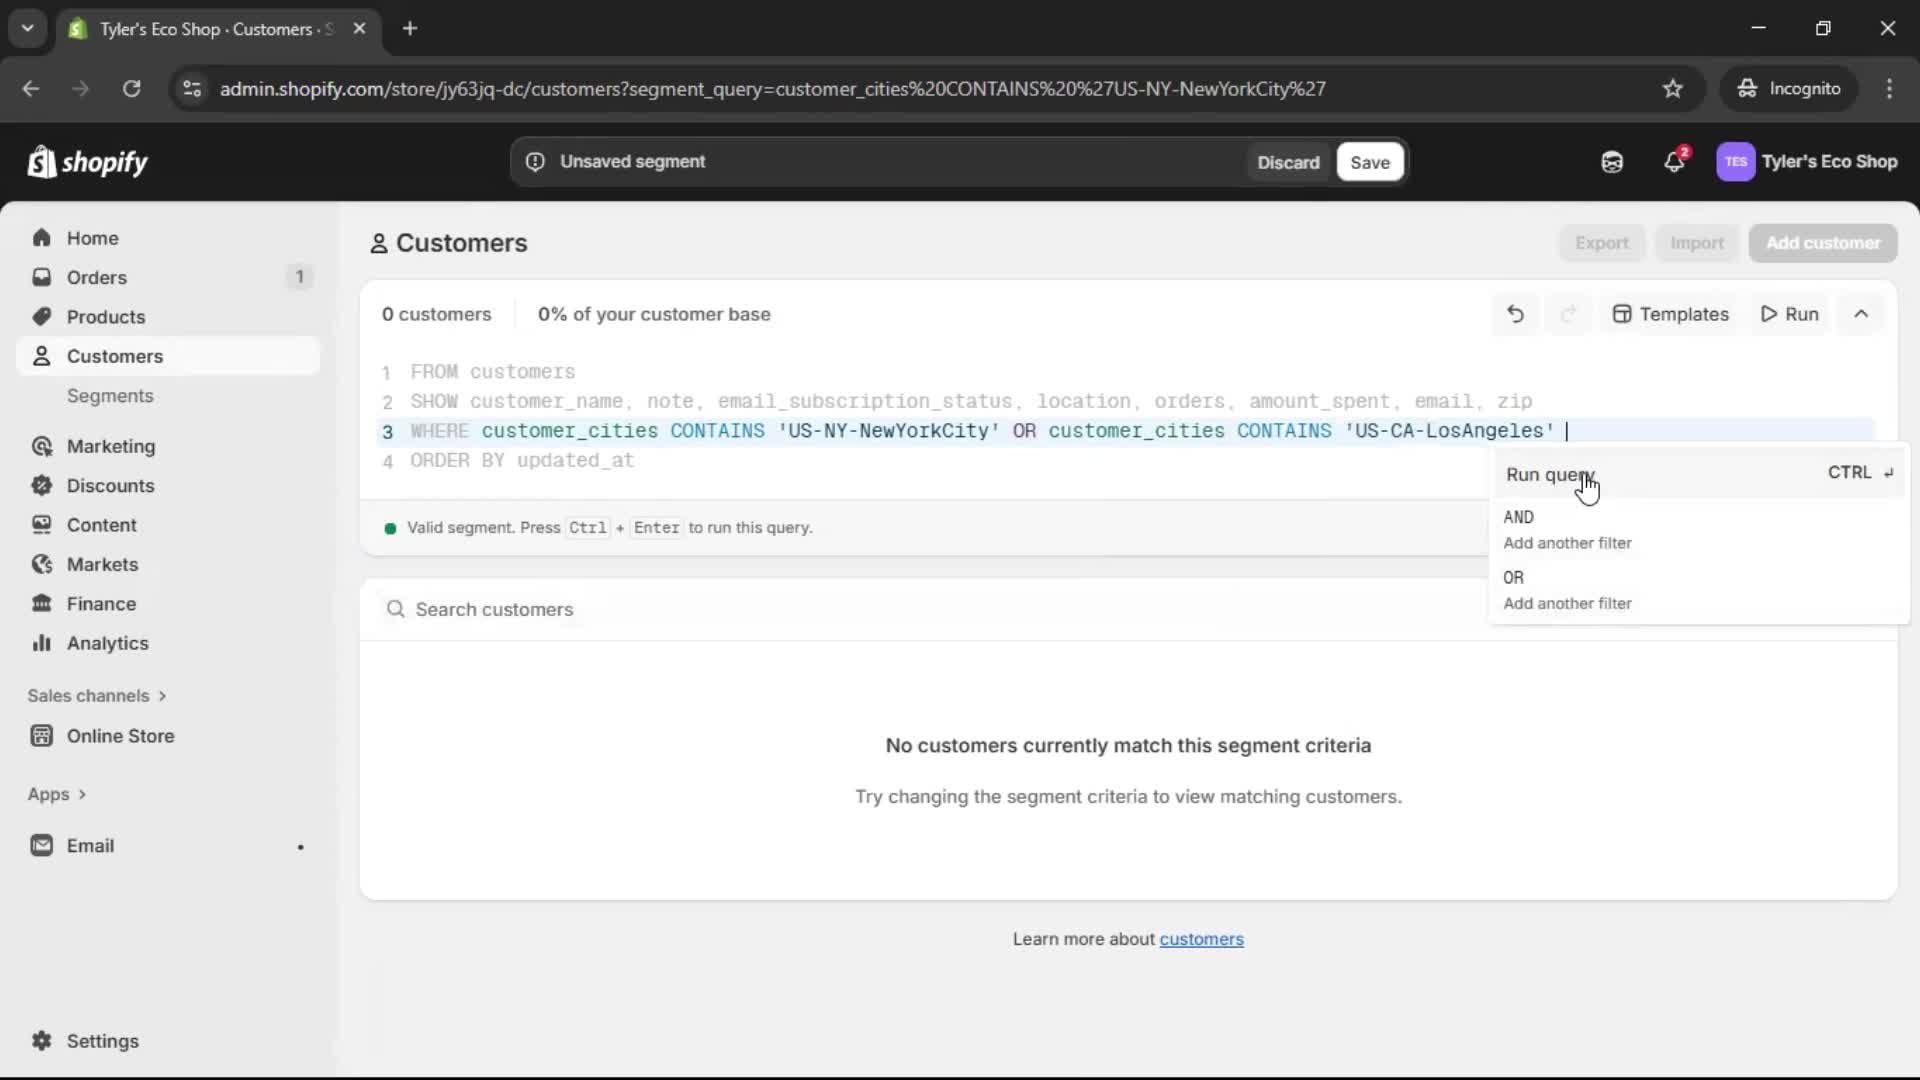This screenshot has width=1920, height=1080.
Task: Click the Shopify logo
Action: 87,161
